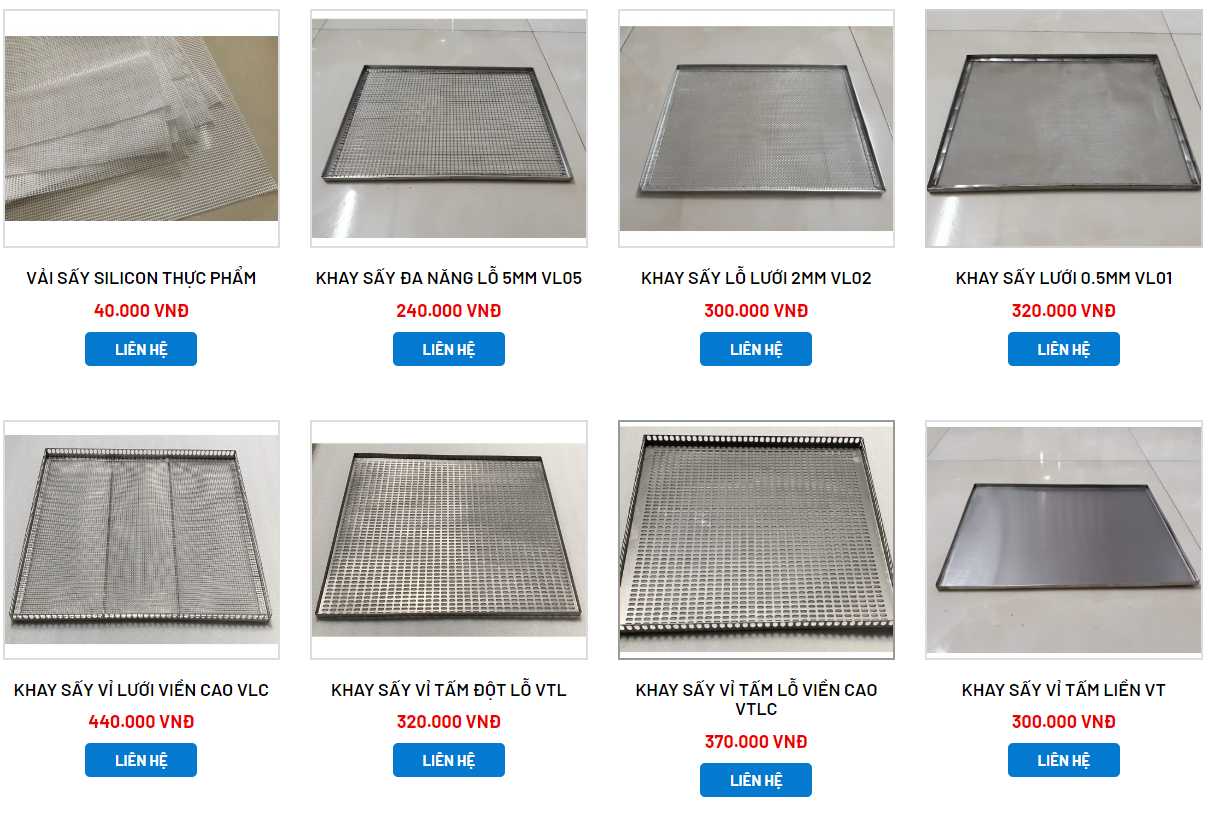Click the KHAY SẤY ĐA NĂNG LỖ 5MM VL05 thumbnail

449,129
